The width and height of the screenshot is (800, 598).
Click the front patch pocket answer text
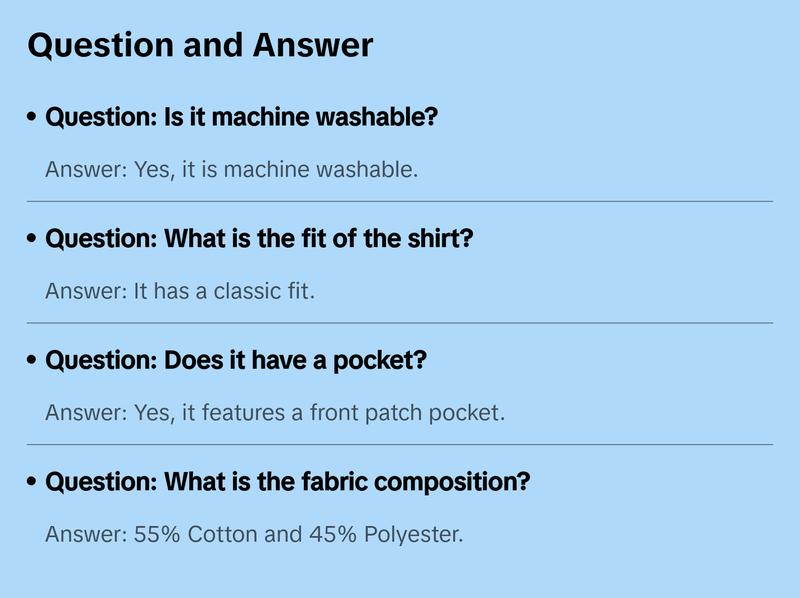coord(275,412)
